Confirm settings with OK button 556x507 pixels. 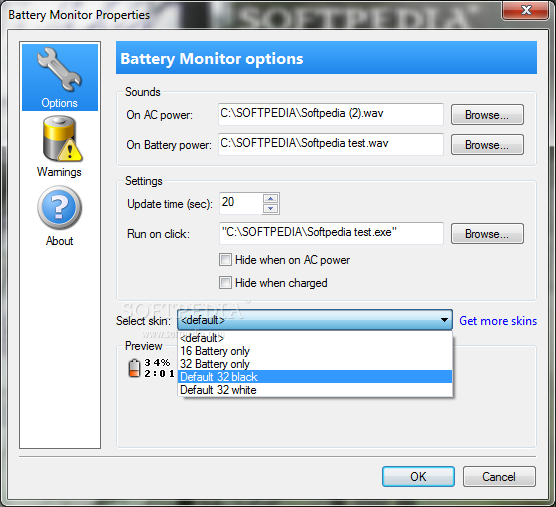pyautogui.click(x=418, y=477)
